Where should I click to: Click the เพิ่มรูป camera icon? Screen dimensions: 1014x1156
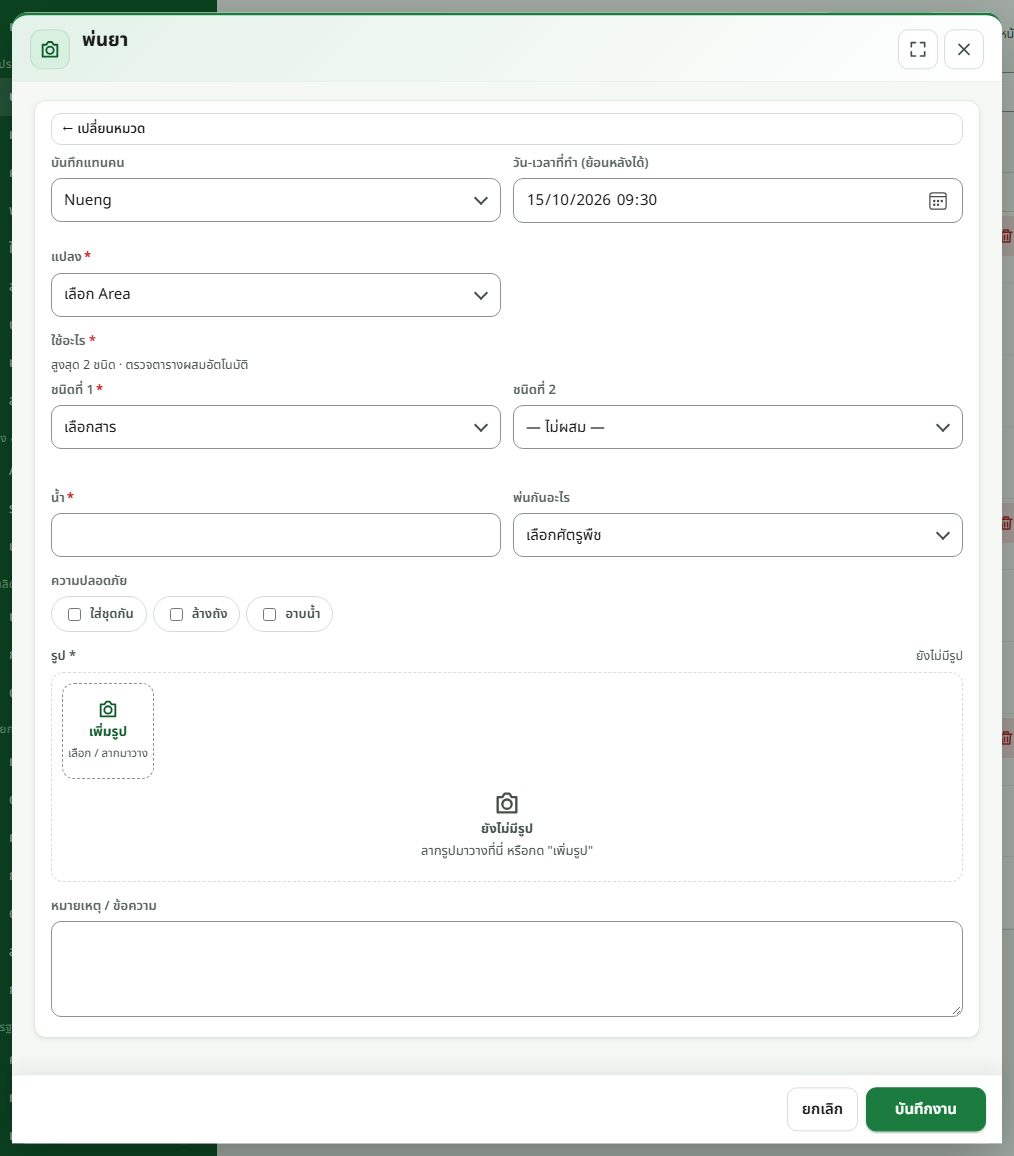[108, 709]
